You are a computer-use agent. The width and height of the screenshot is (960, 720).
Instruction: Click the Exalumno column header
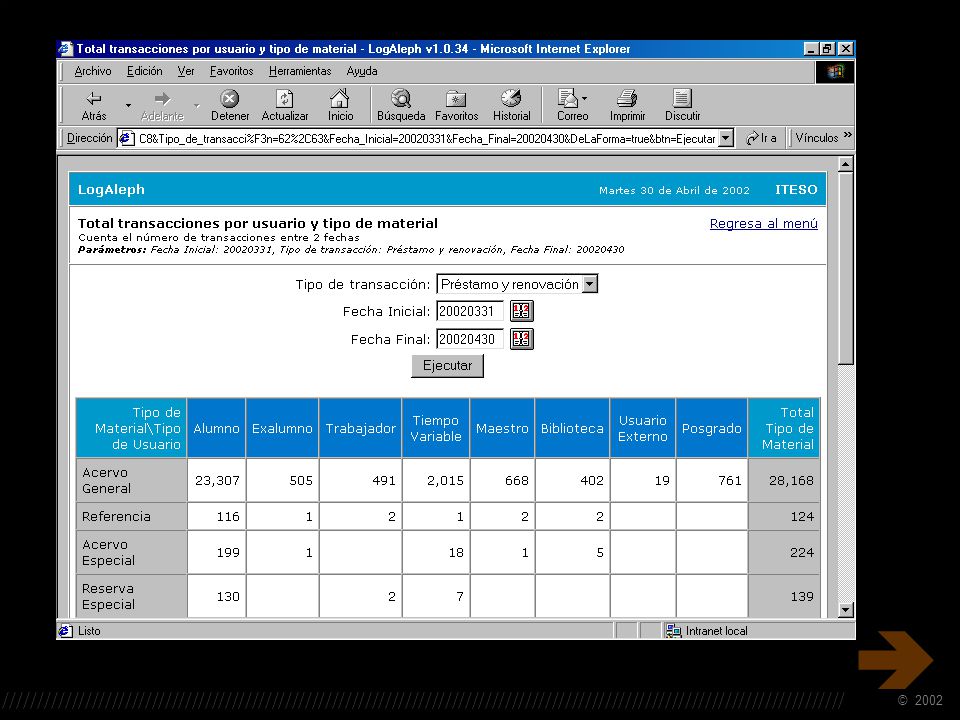(x=282, y=428)
